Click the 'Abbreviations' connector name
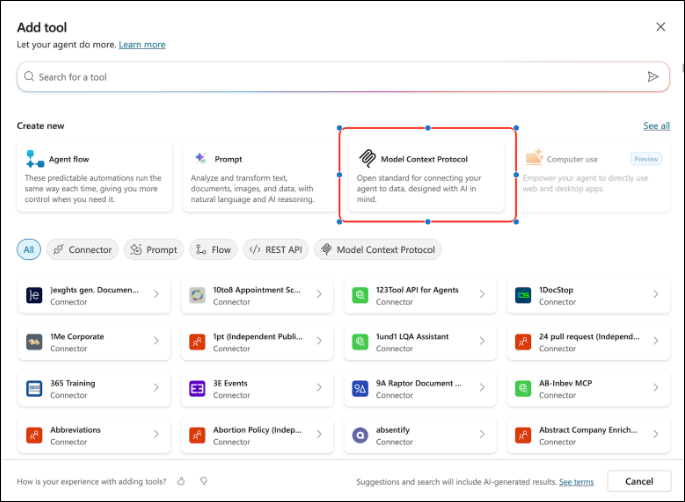This screenshot has height=502, width=685. (76, 430)
